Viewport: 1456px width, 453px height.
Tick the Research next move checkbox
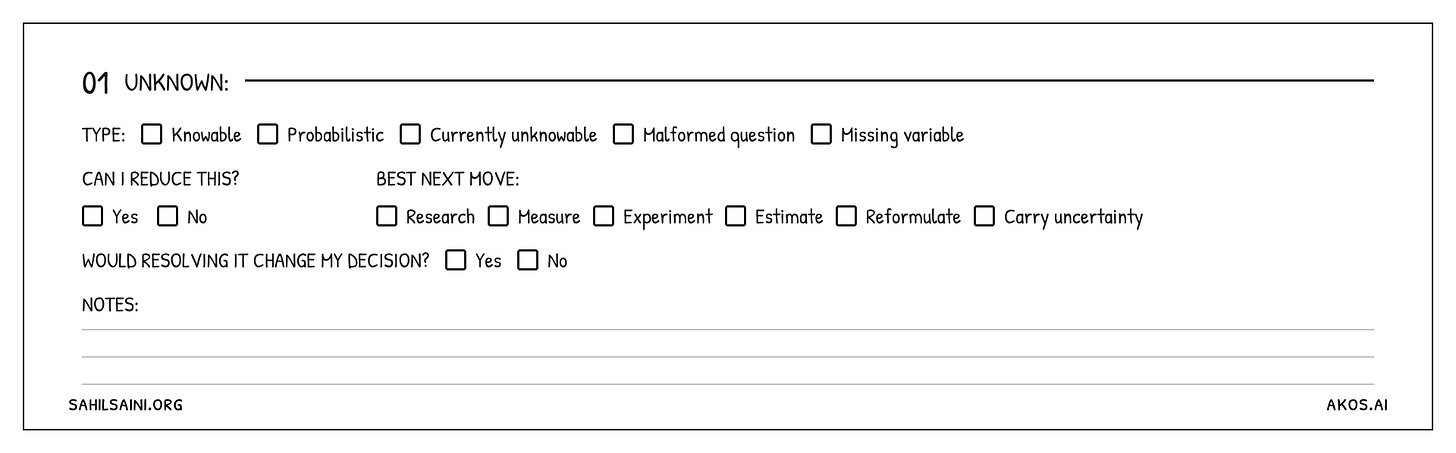[x=386, y=216]
